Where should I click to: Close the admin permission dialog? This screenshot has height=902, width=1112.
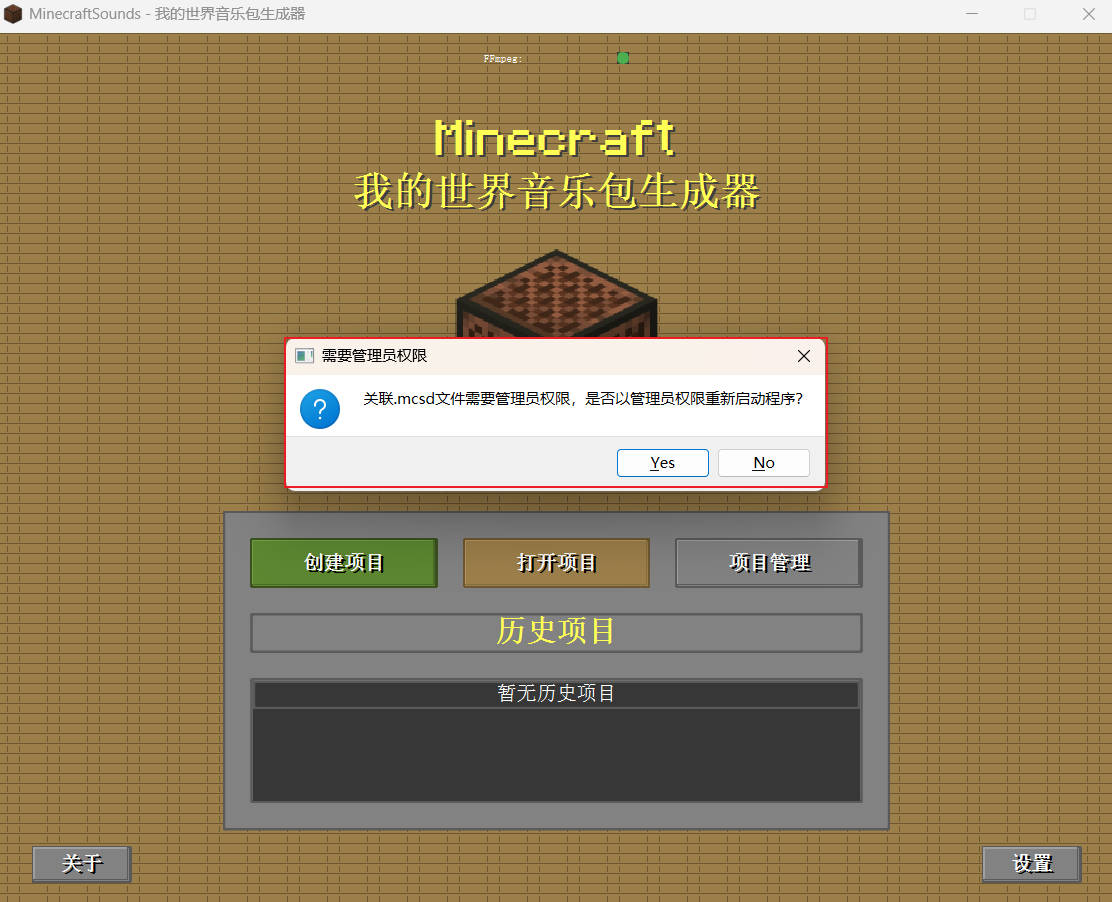click(x=803, y=355)
